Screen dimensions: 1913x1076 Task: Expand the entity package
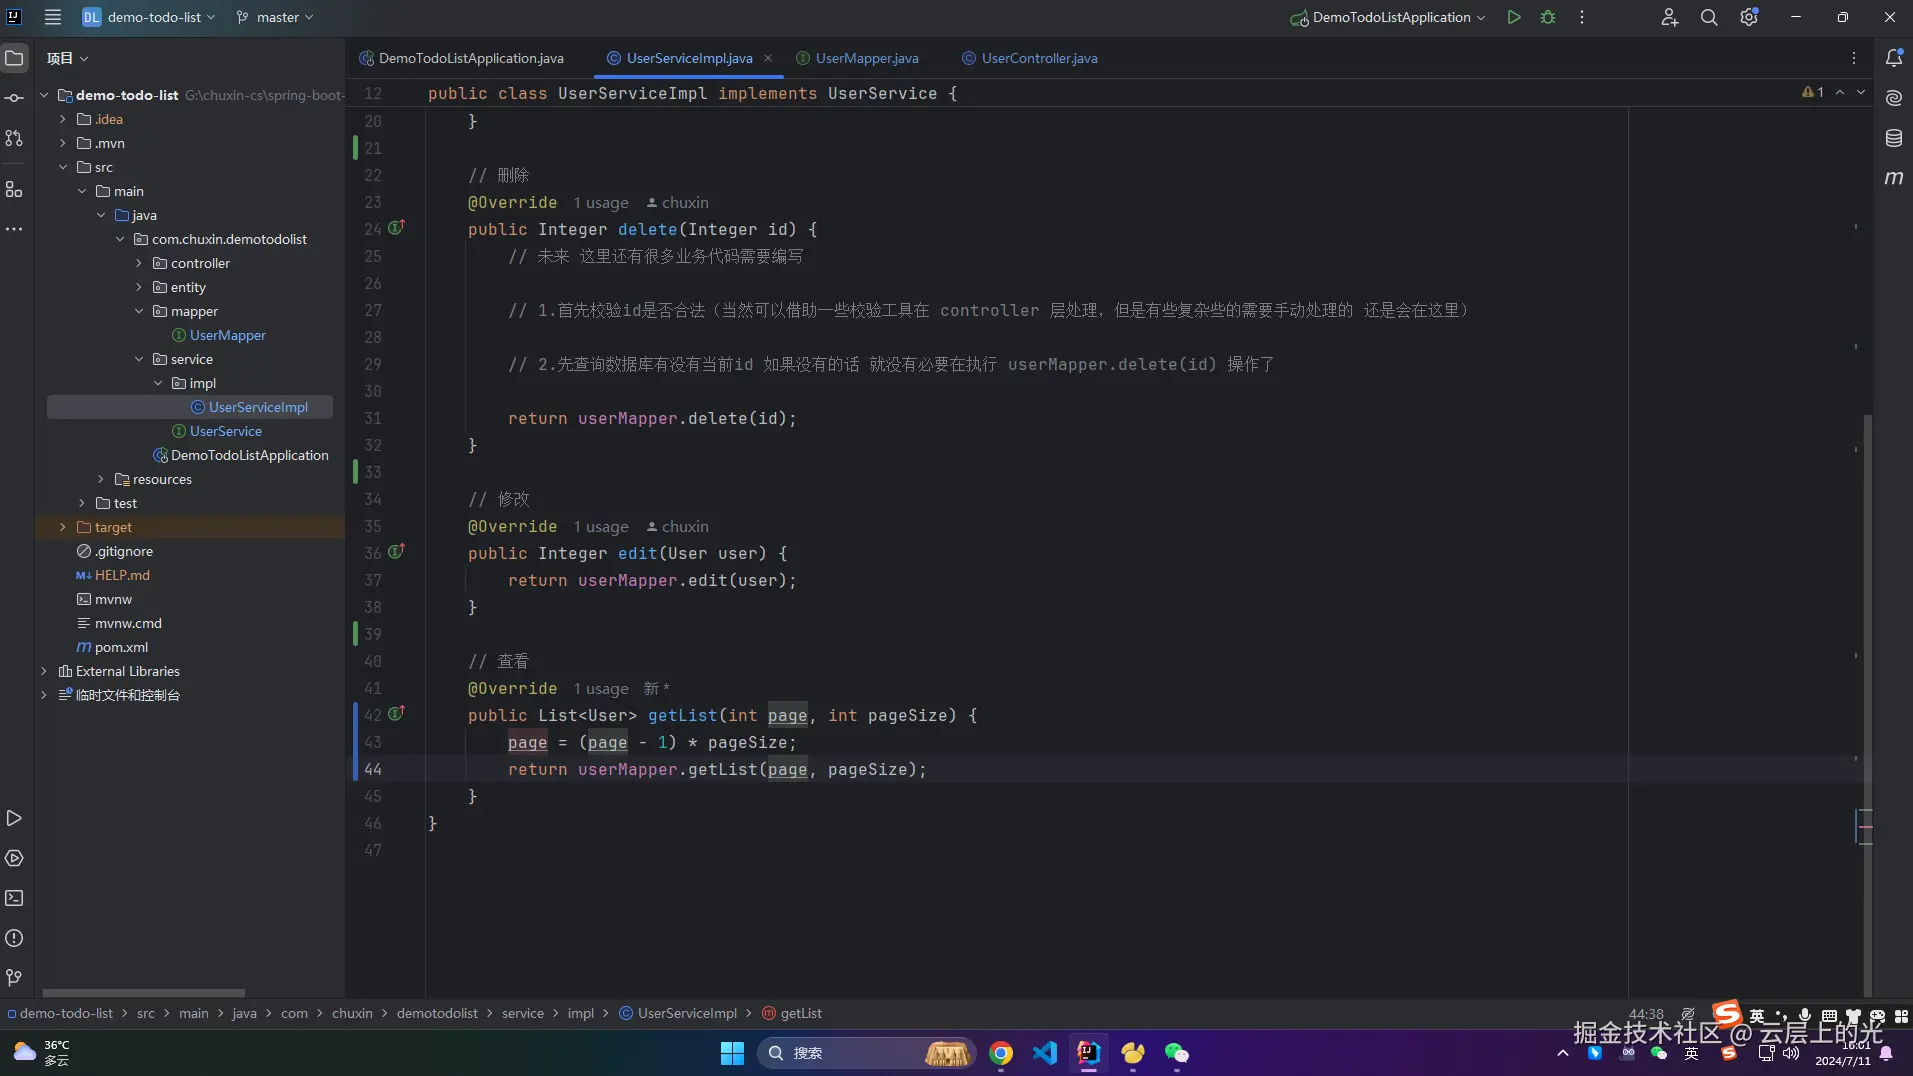(139, 287)
